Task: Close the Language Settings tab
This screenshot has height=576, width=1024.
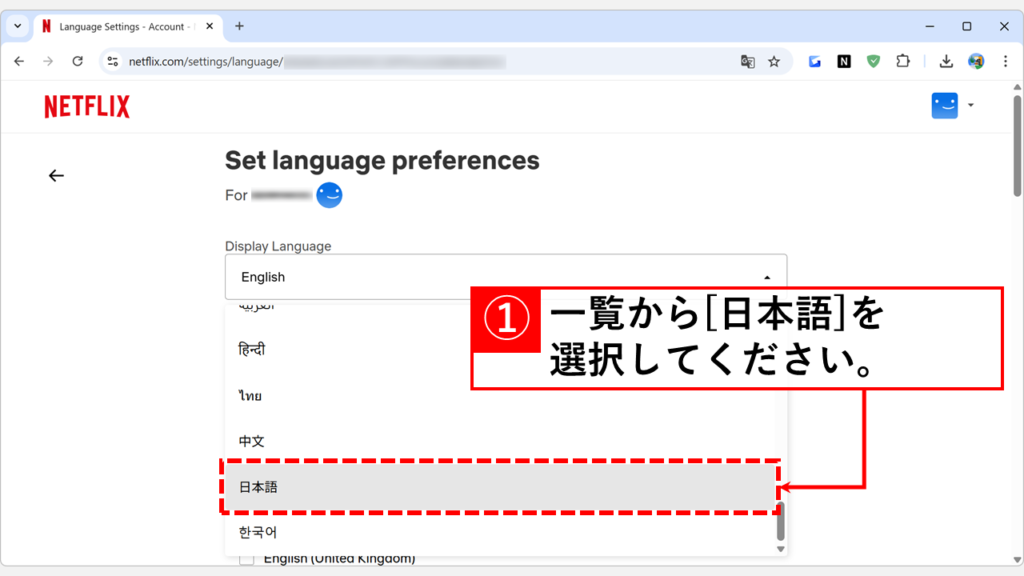Action: point(209,26)
